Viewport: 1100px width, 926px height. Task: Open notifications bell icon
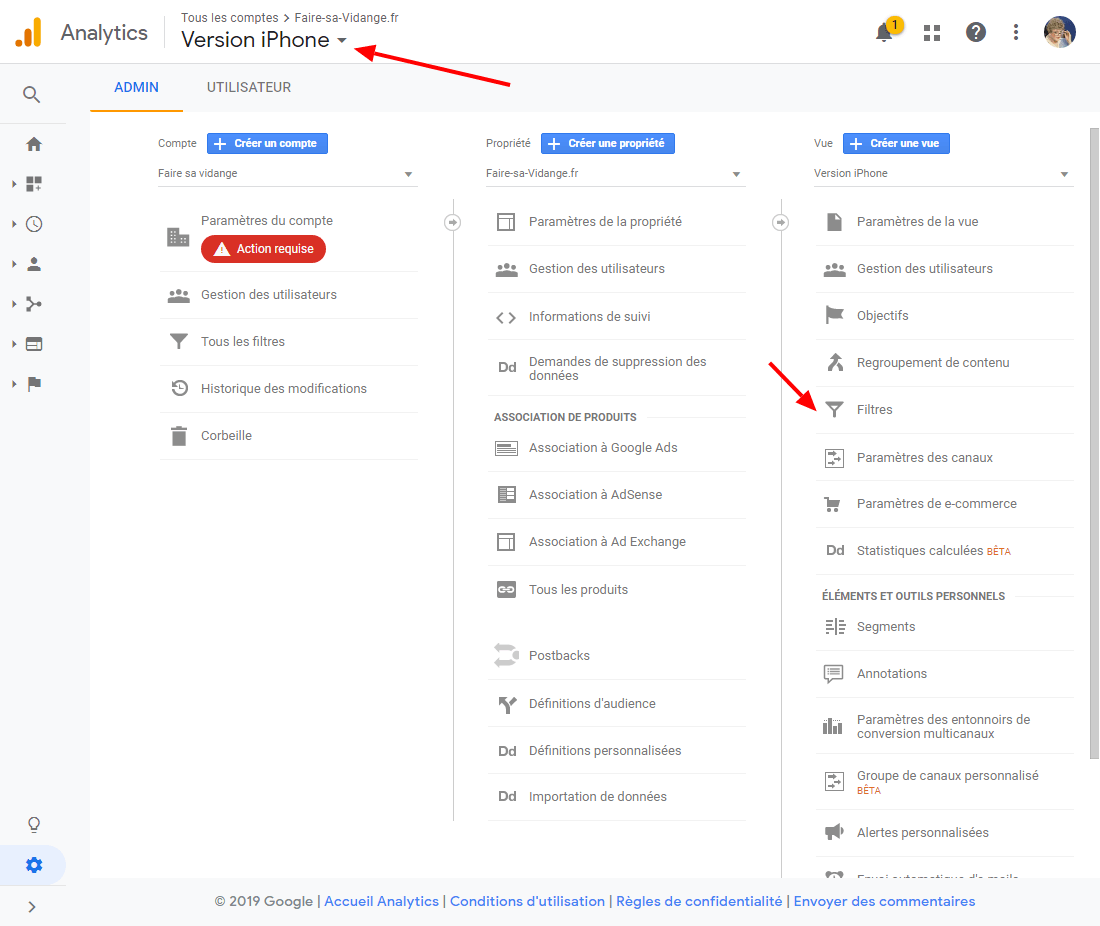click(x=884, y=32)
